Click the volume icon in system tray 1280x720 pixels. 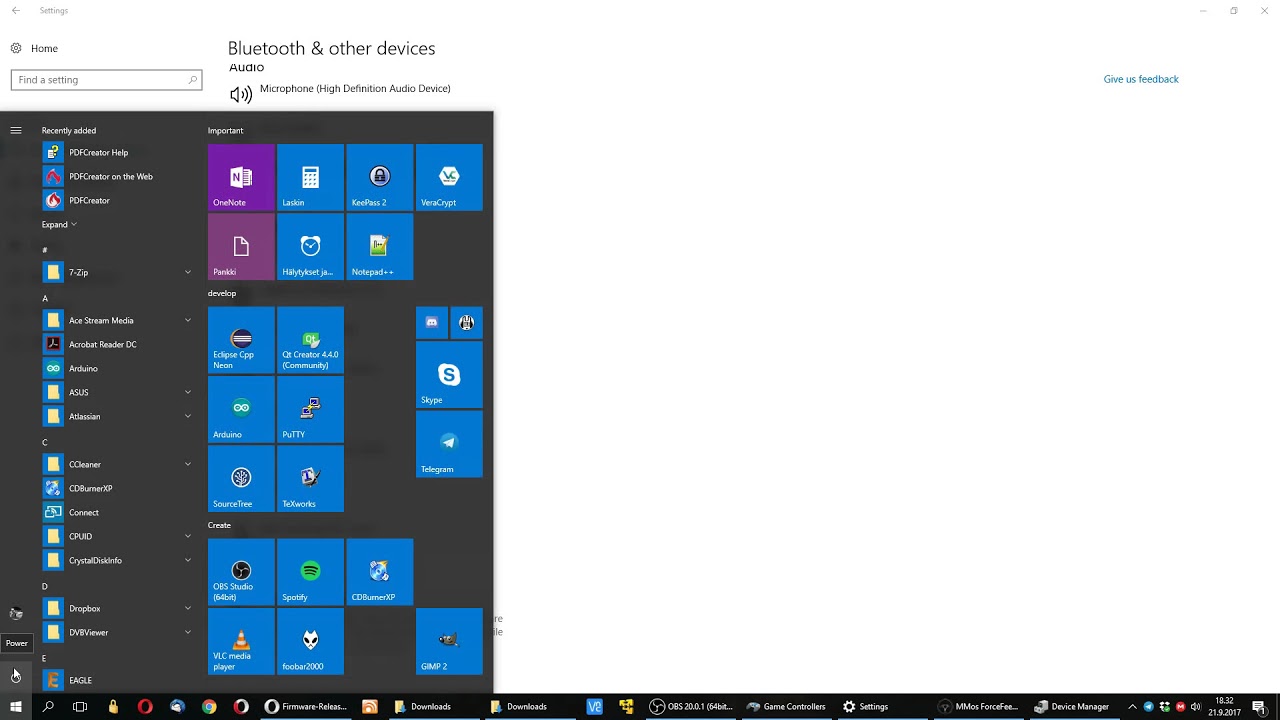1196,707
